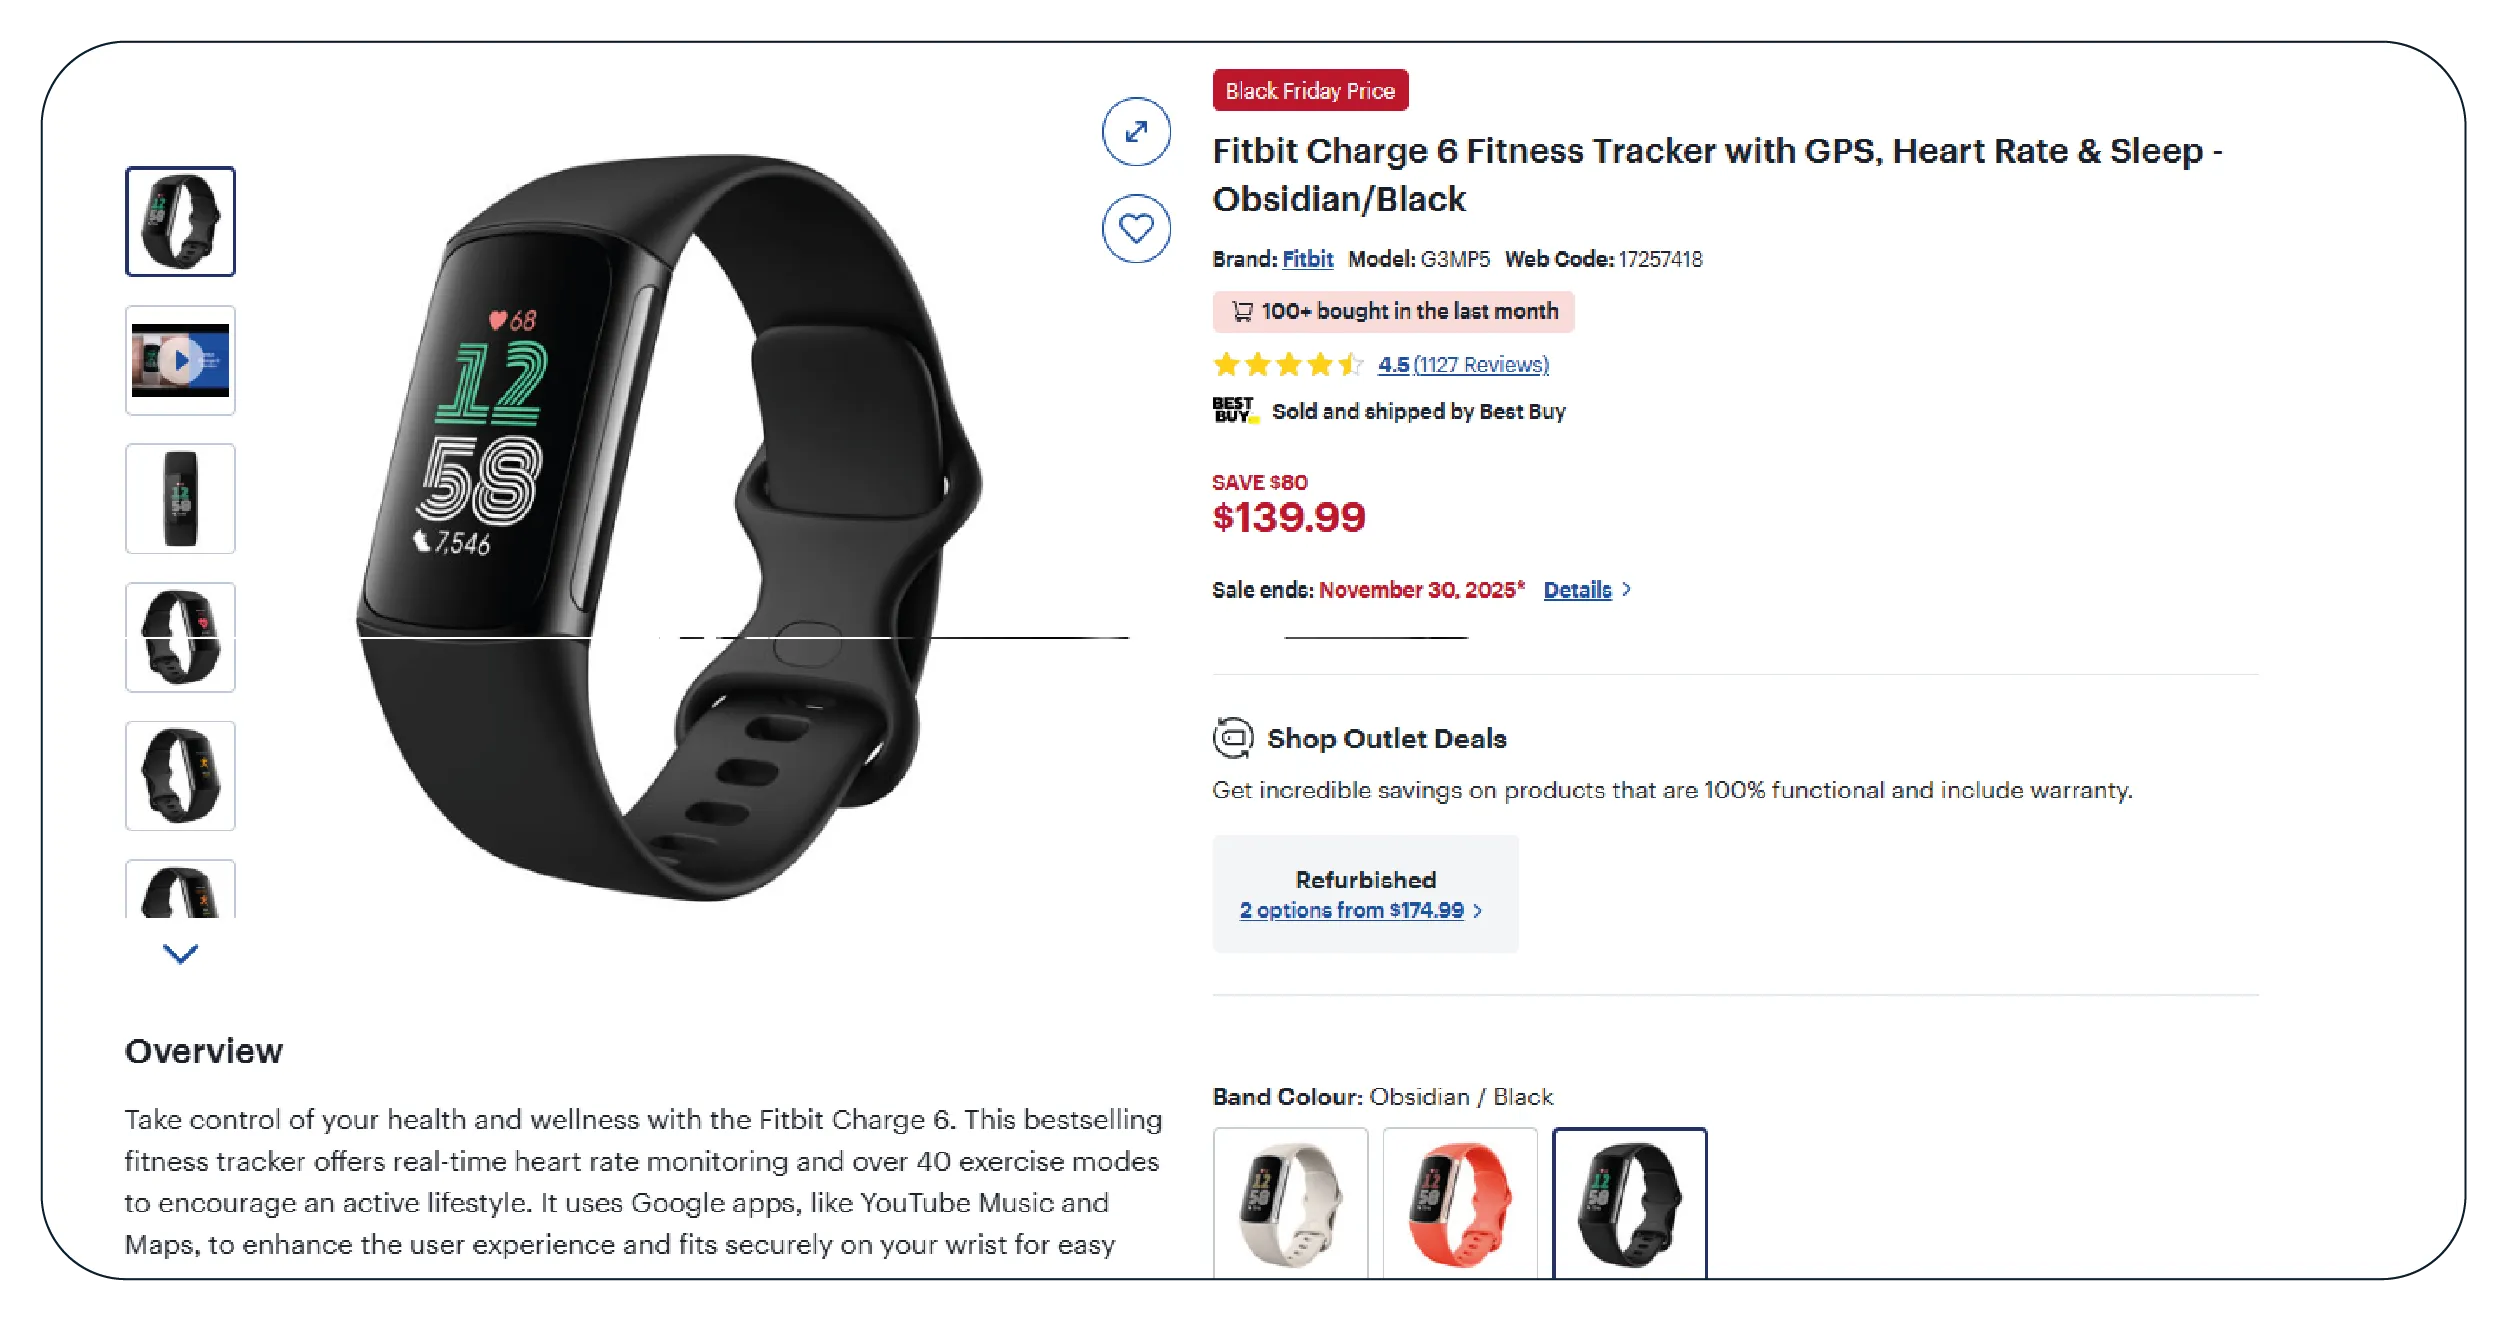Select the Coral orange band colour
This screenshot has width=2509, height=1321.
point(1460,1204)
